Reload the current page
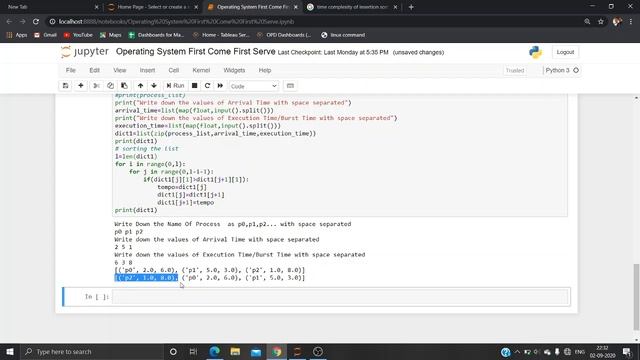 tap(36, 22)
